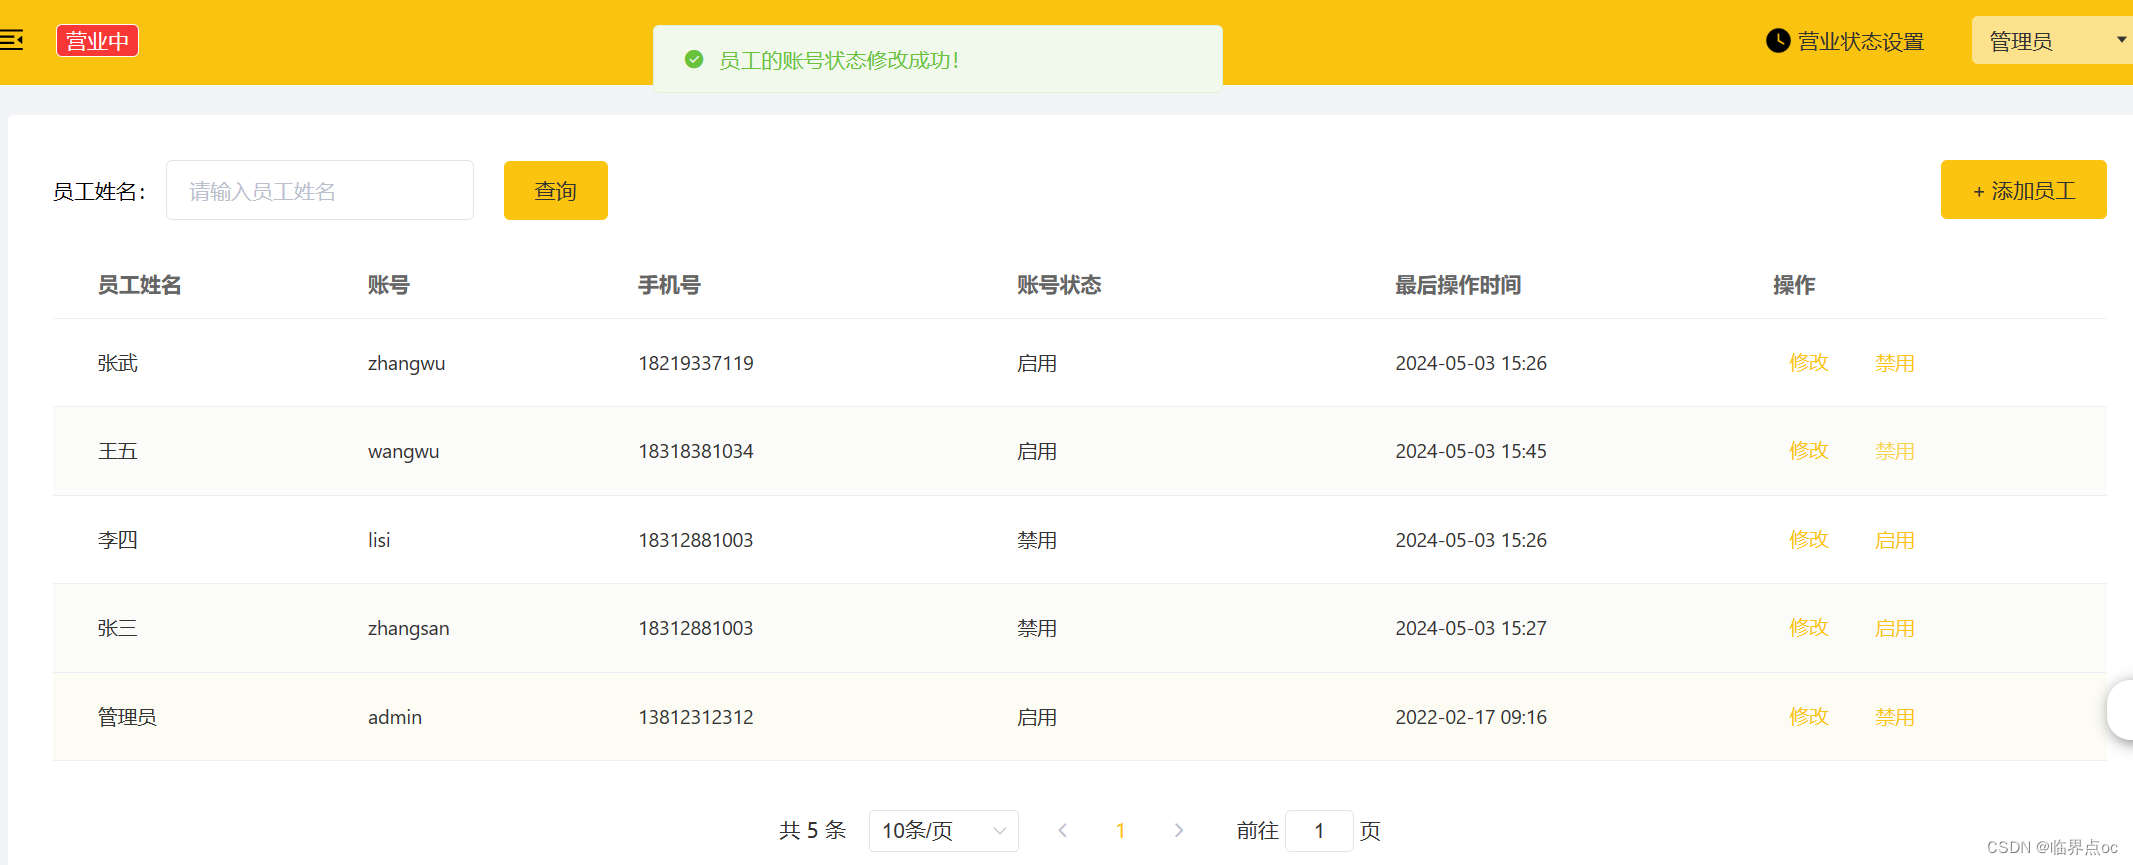The width and height of the screenshot is (2133, 865).
Task: Click the 员工姓名 column header
Action: [x=139, y=285]
